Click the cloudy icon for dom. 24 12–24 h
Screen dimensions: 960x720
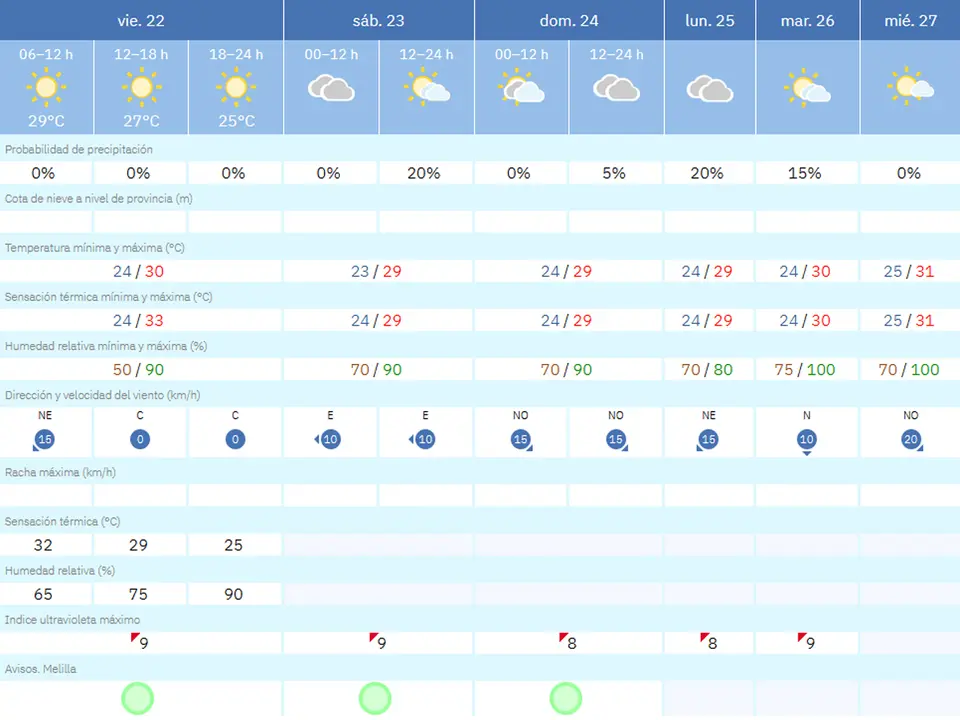tap(617, 88)
